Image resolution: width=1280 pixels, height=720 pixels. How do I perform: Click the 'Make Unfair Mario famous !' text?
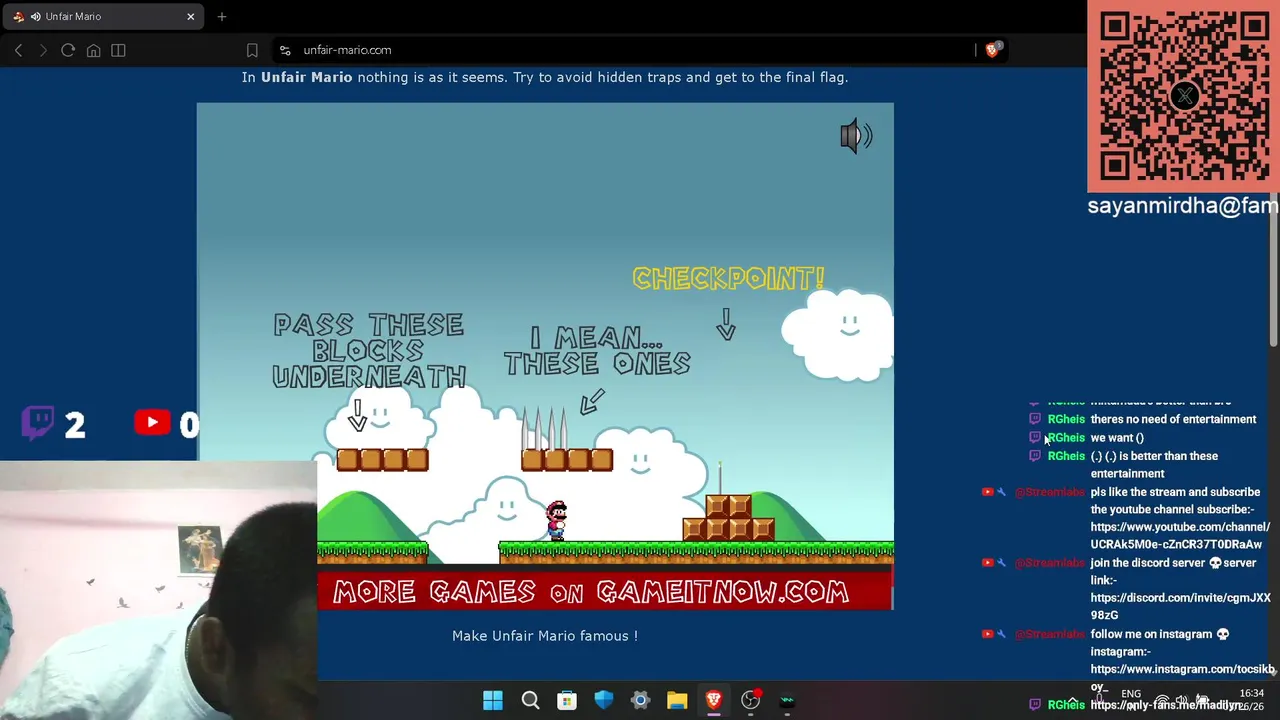pyautogui.click(x=545, y=636)
